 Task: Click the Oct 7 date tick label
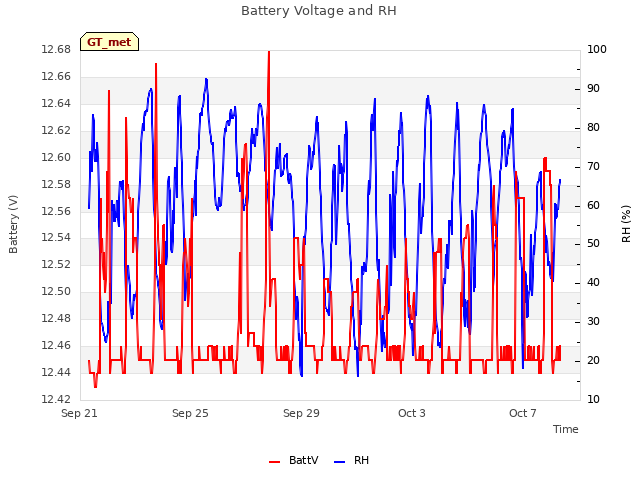523,413
